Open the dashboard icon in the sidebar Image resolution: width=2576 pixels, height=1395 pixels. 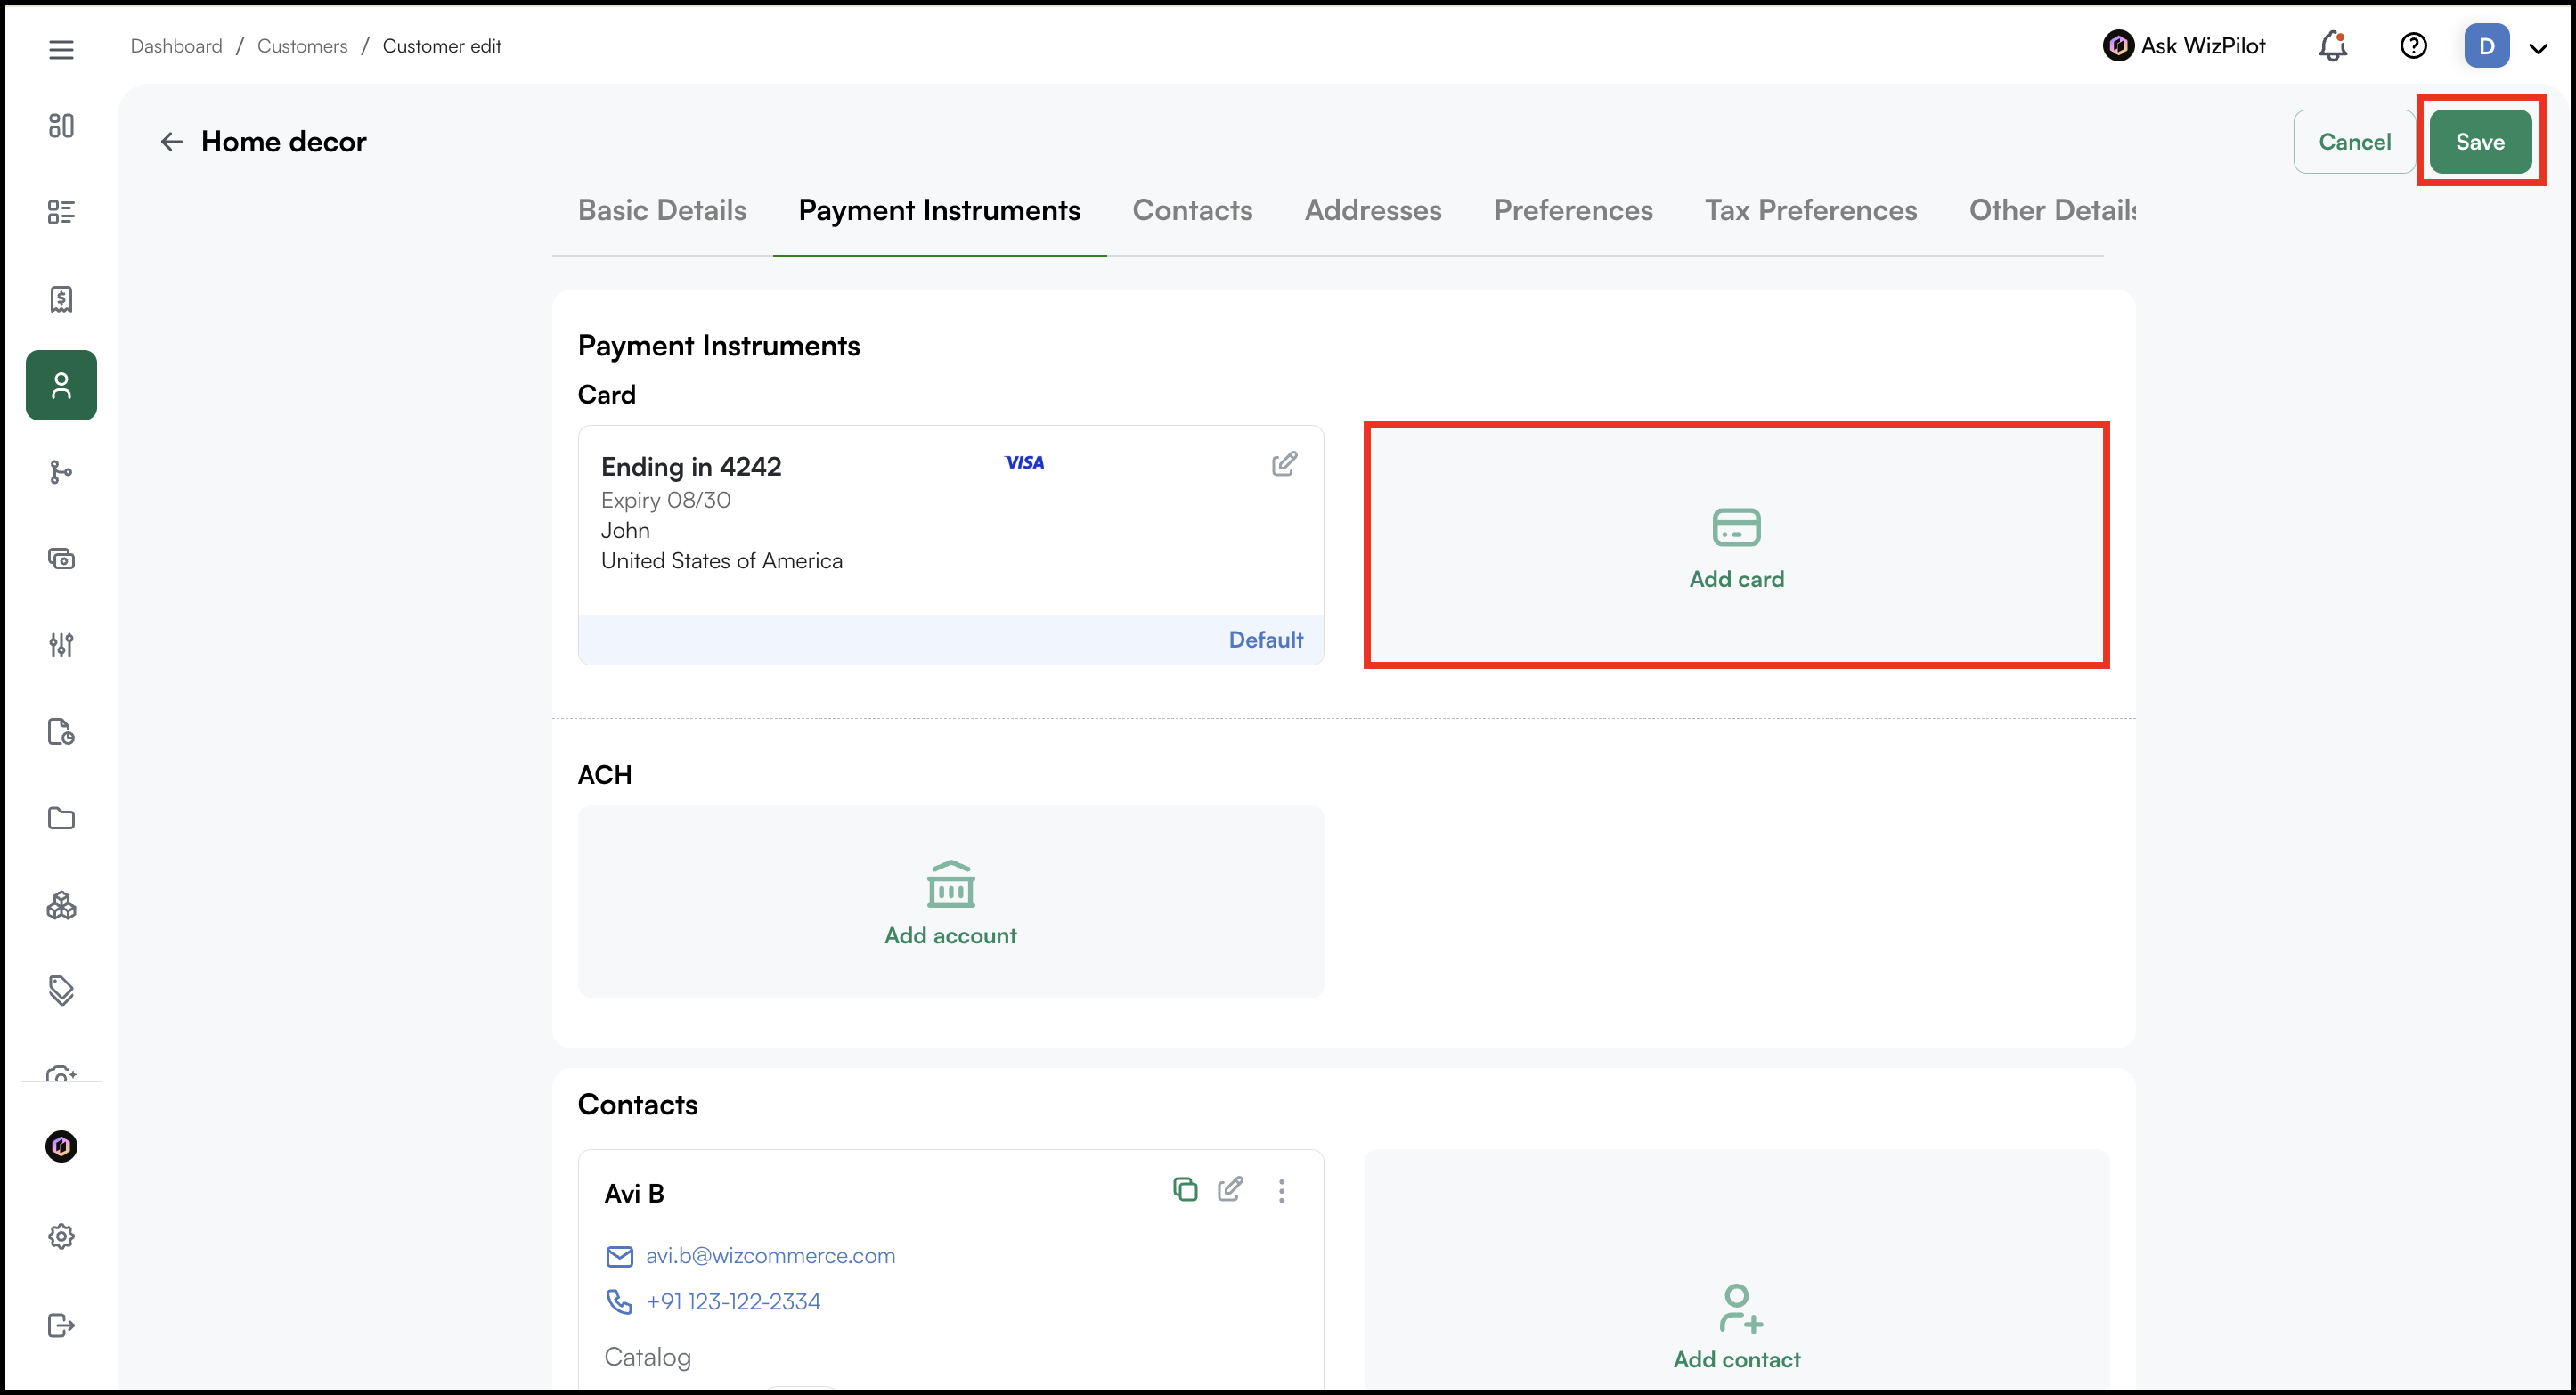[61, 125]
